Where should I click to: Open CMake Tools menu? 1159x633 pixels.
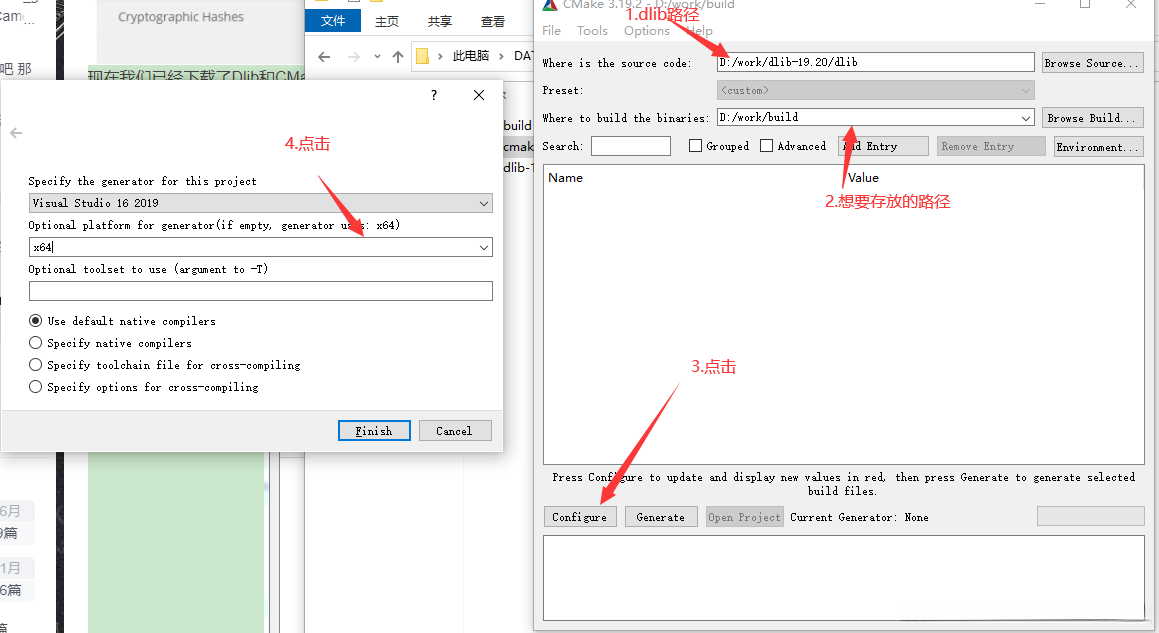(592, 30)
